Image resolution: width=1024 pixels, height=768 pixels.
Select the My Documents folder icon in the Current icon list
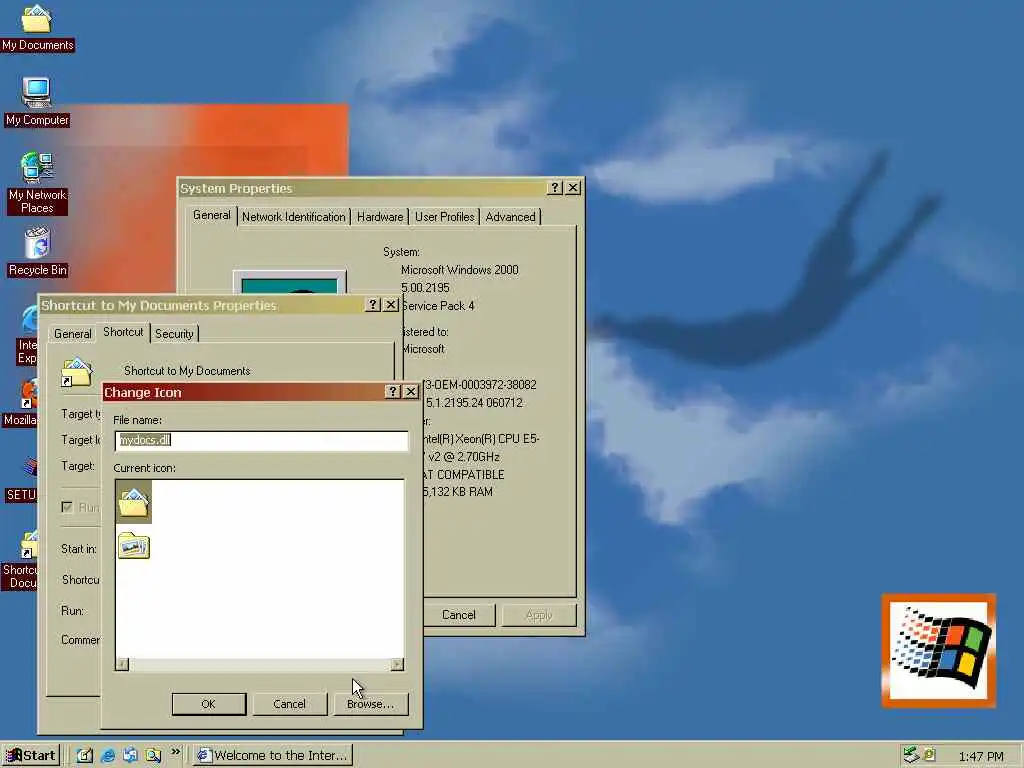[x=134, y=502]
